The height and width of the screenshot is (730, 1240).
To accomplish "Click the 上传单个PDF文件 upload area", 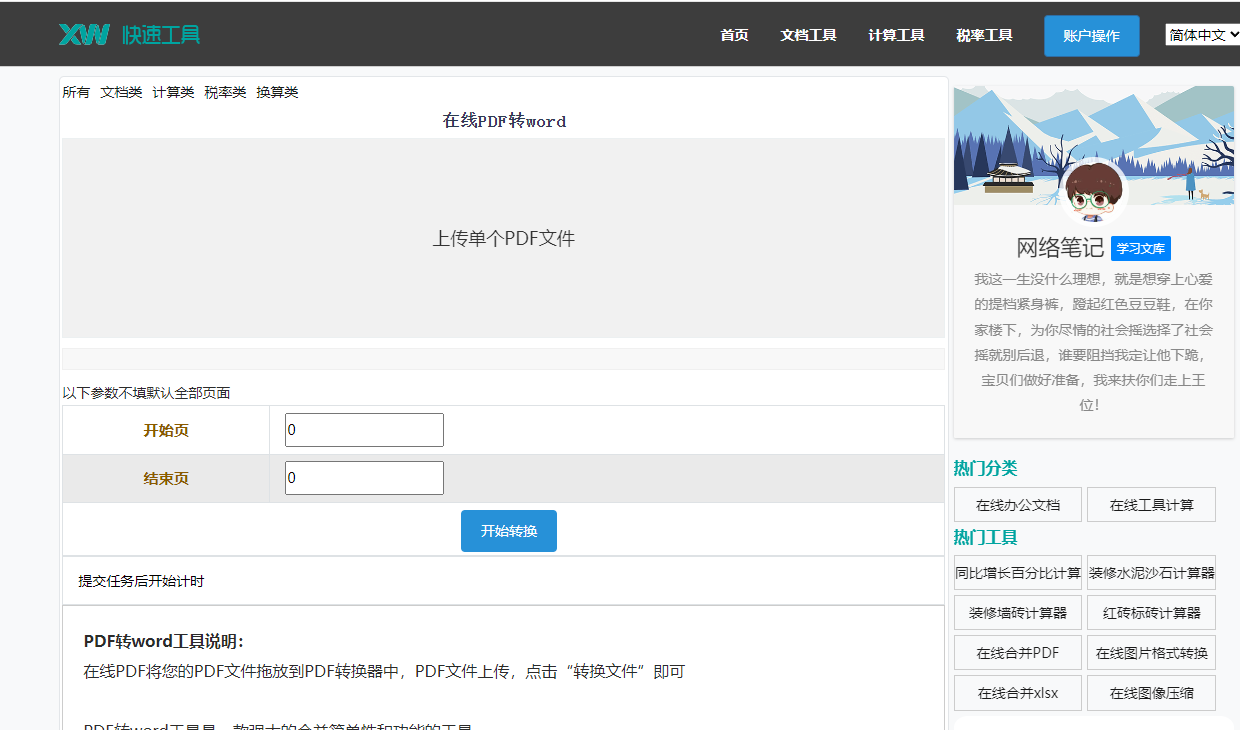I will (x=503, y=238).
